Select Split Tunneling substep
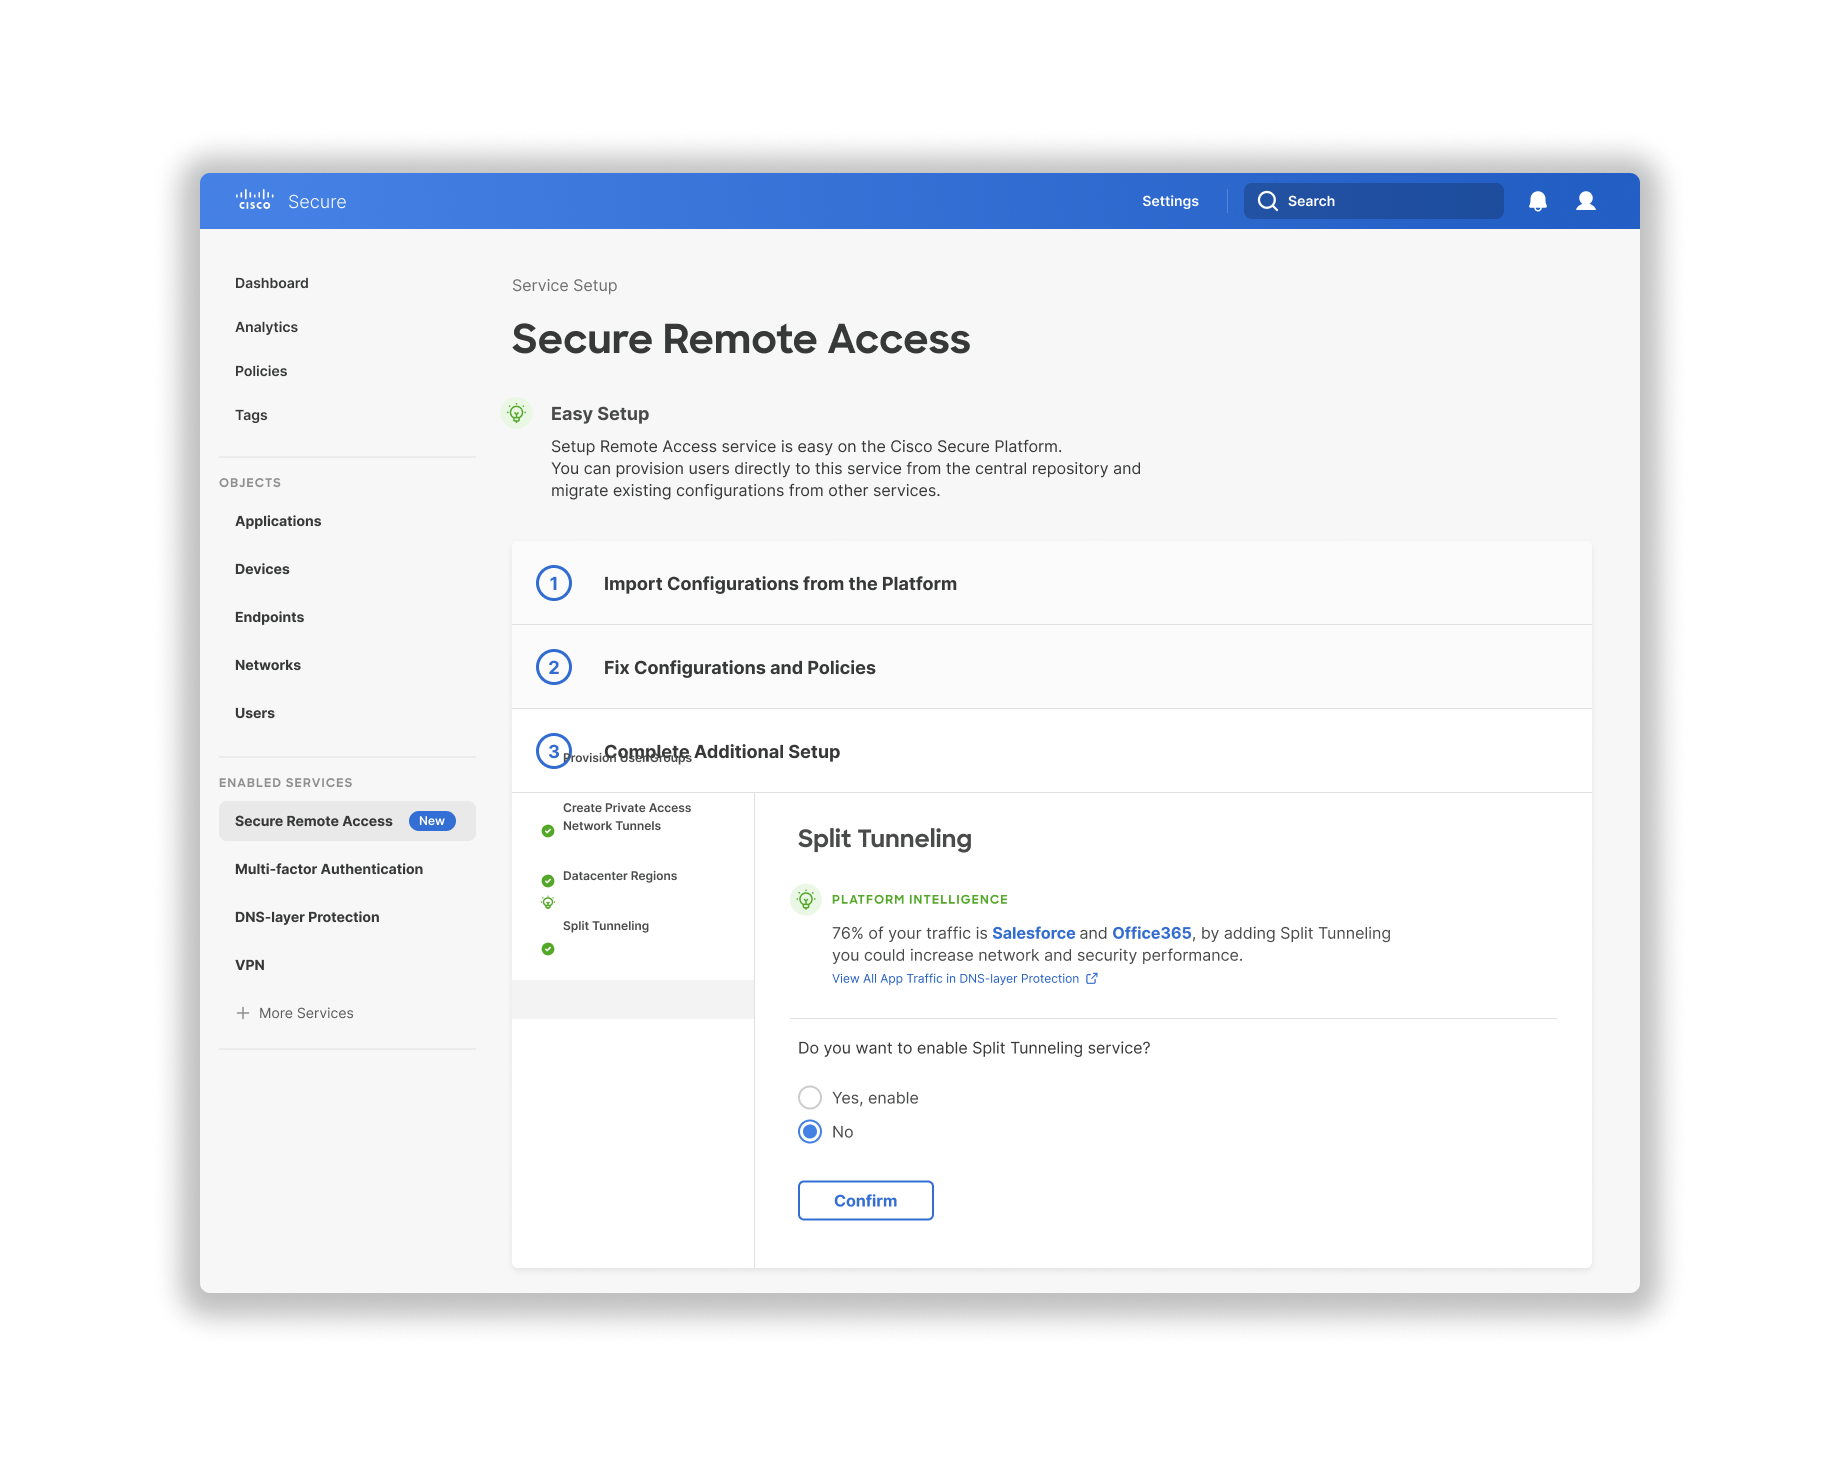This screenshot has height=1466, width=1840. coord(606,926)
